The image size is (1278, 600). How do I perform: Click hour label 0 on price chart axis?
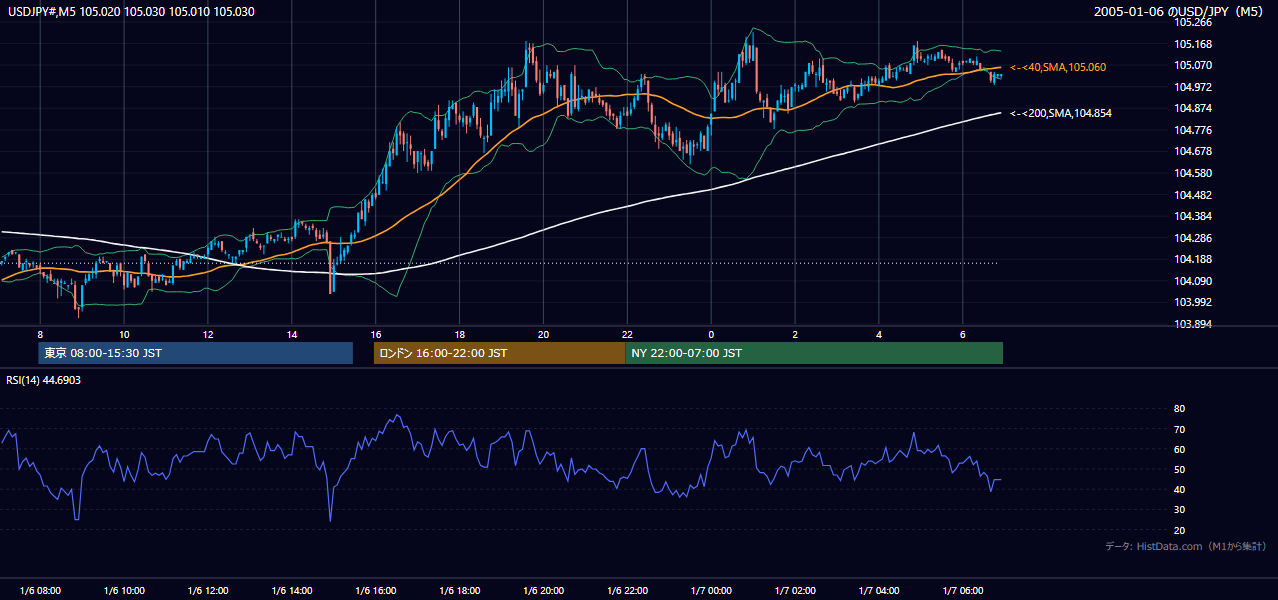(x=711, y=334)
